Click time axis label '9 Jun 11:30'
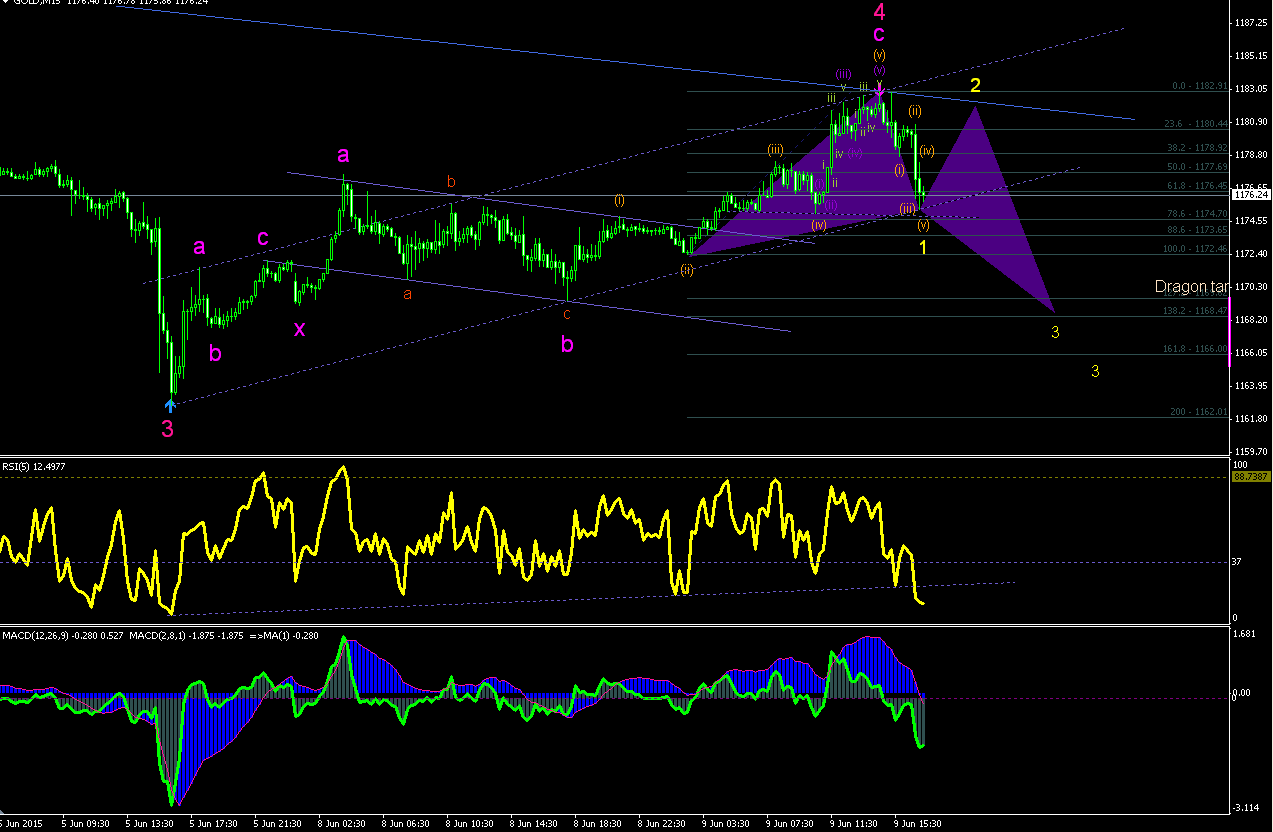 tap(852, 823)
